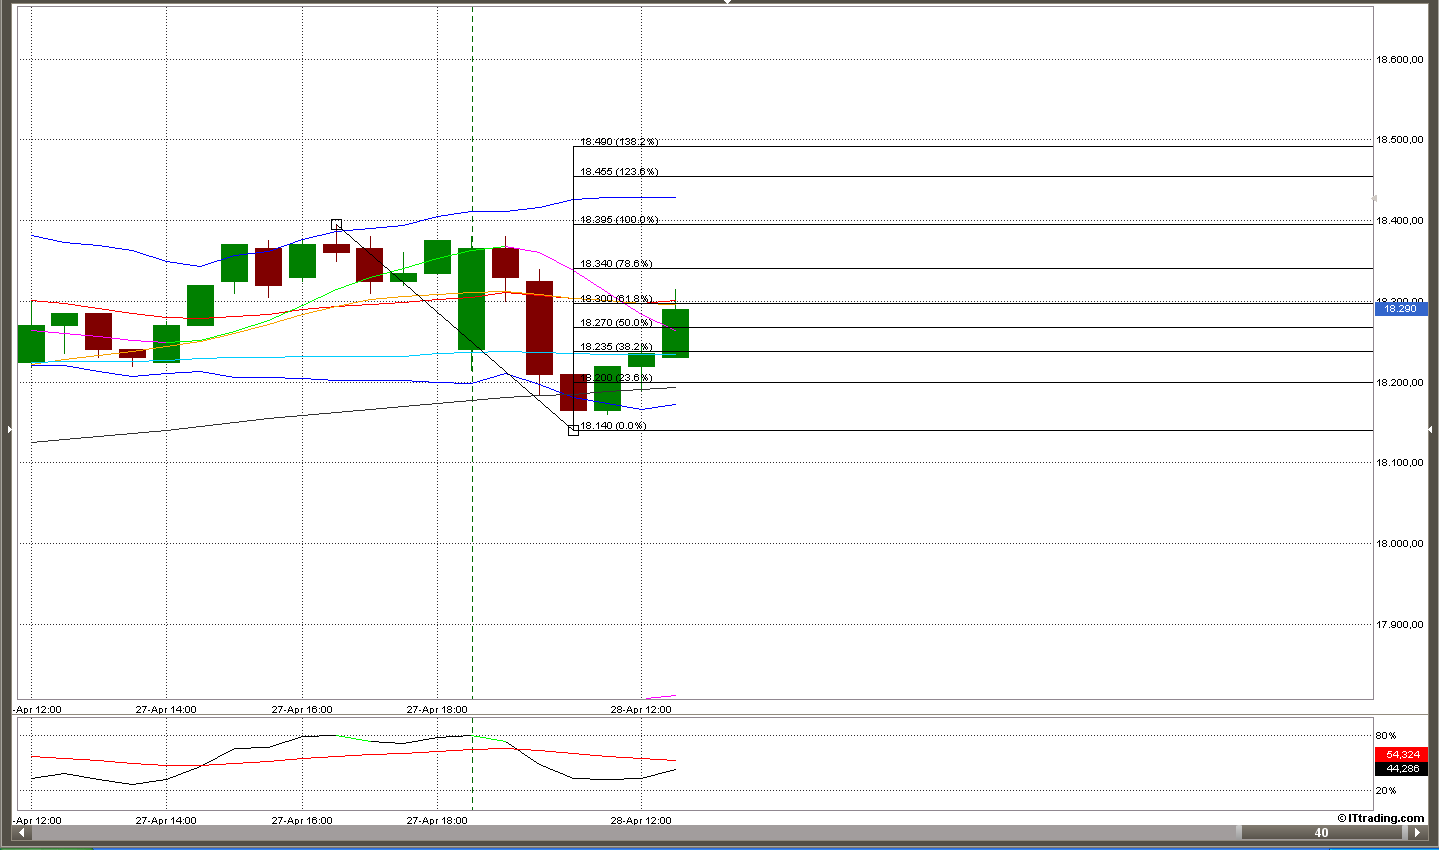Select the Fibonacci anchor handle at 18.140 low
Image resolution: width=1439 pixels, height=850 pixels.
tap(573, 430)
